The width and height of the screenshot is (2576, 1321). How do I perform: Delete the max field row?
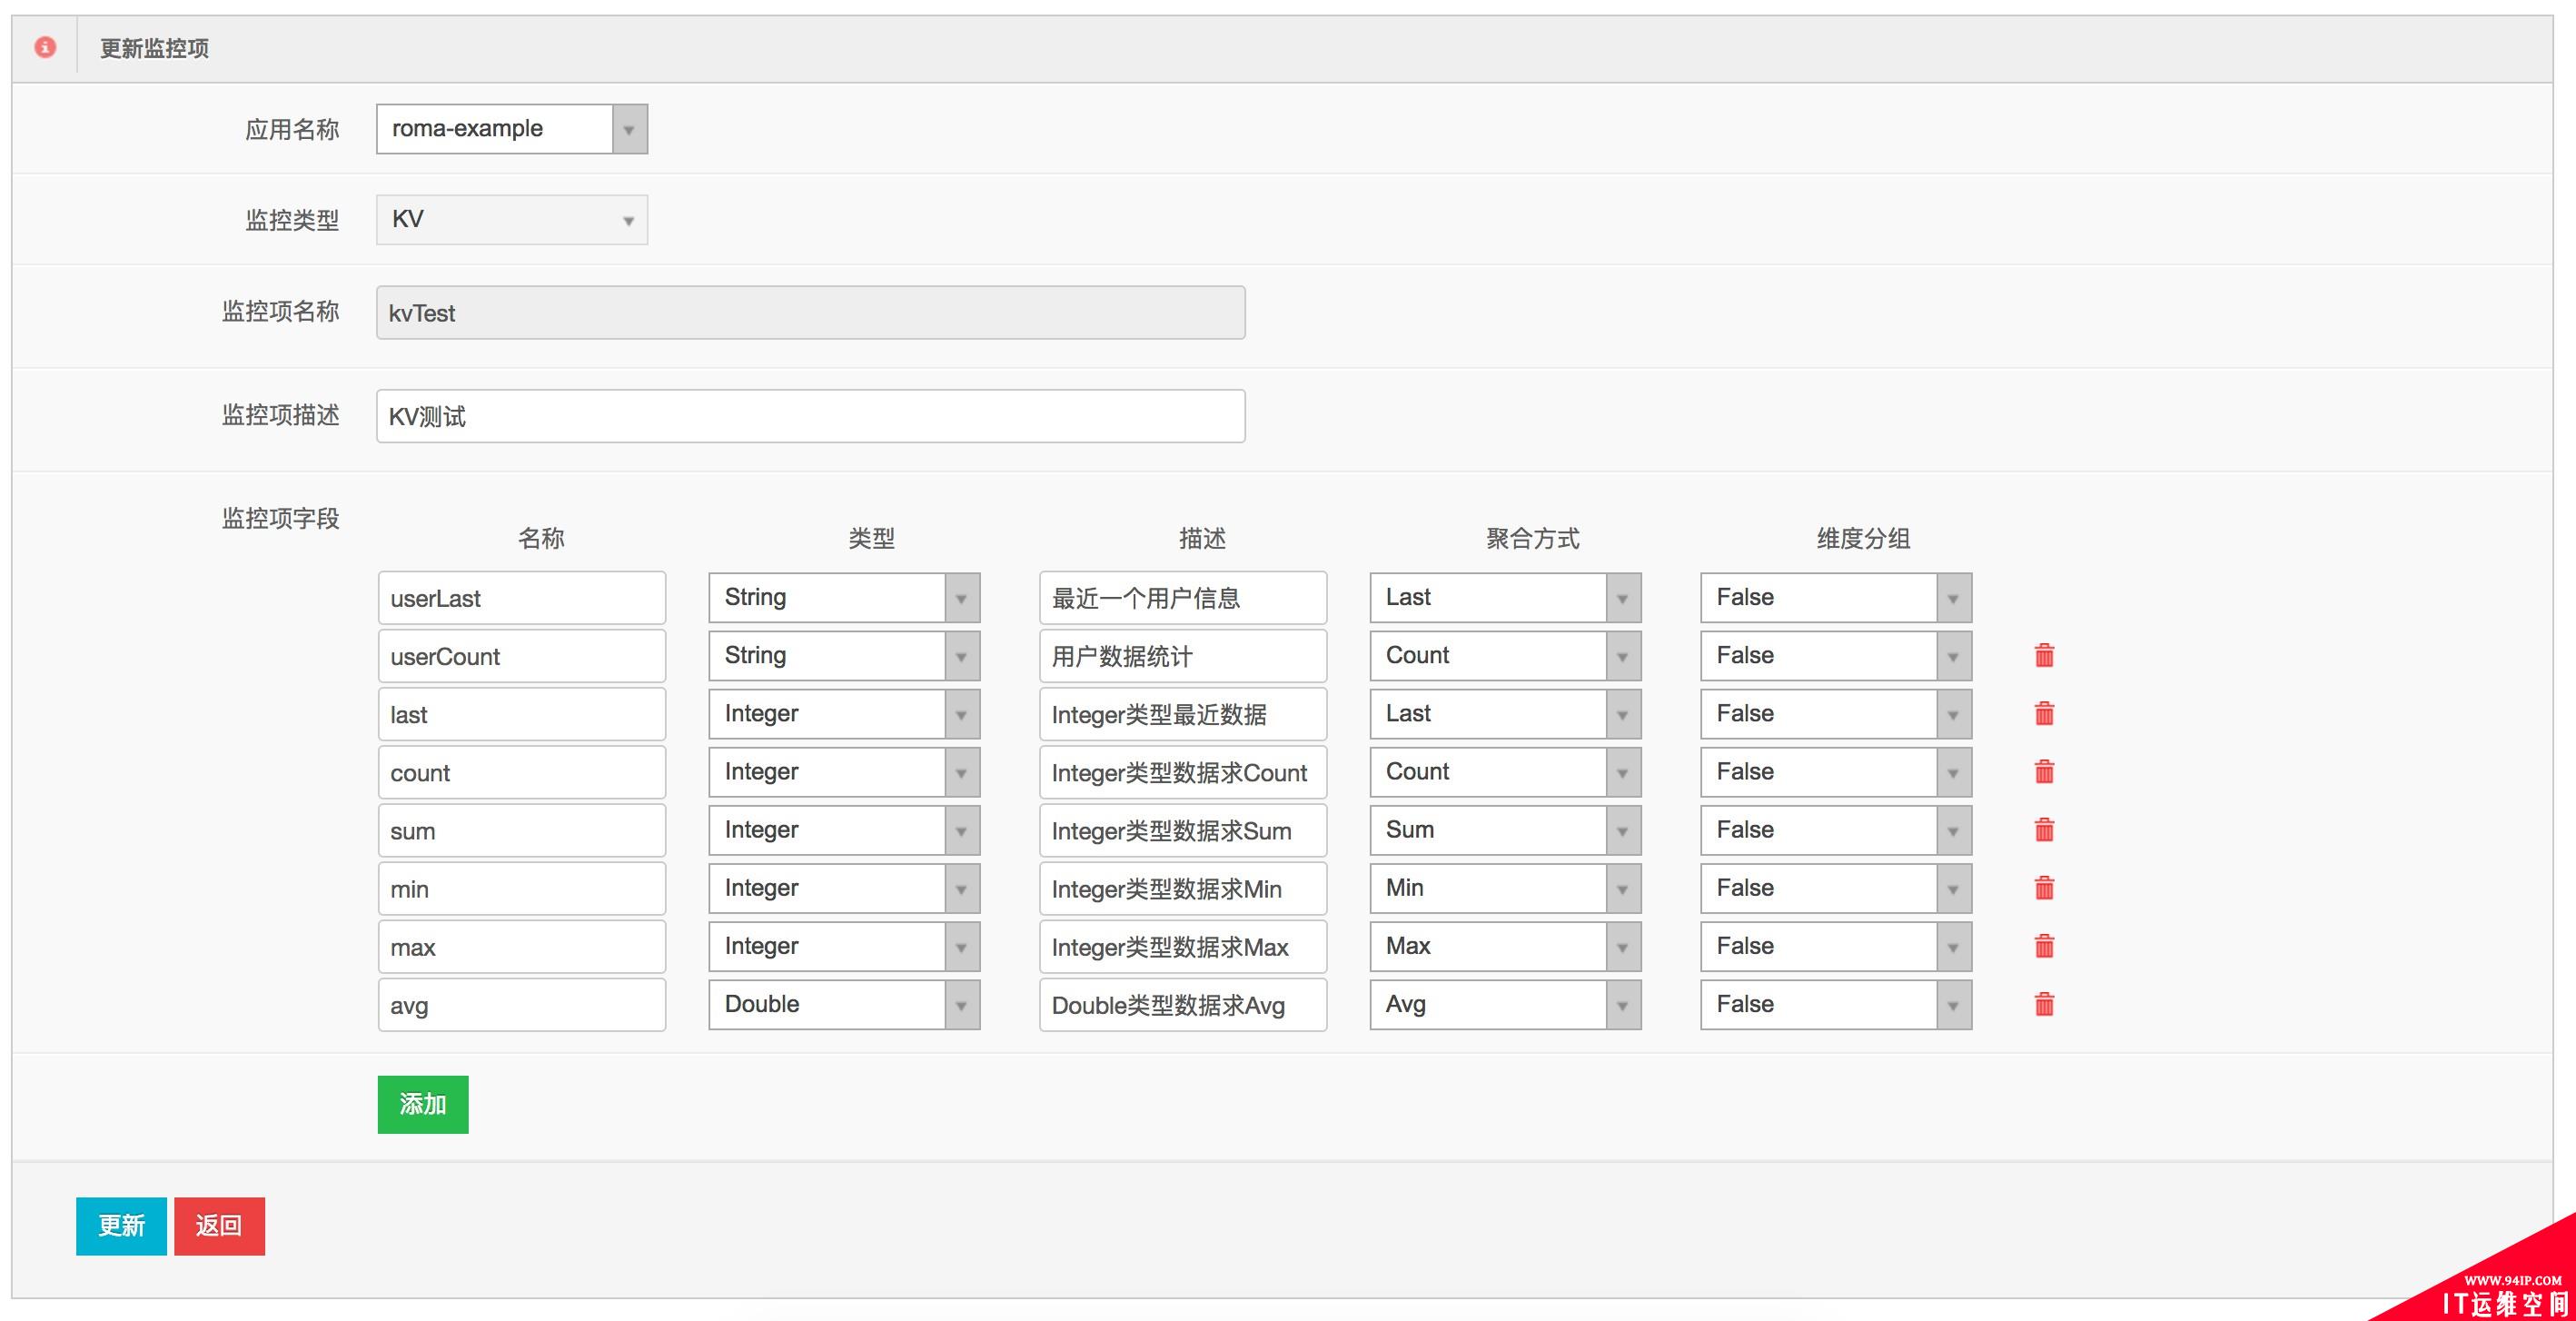2044,945
